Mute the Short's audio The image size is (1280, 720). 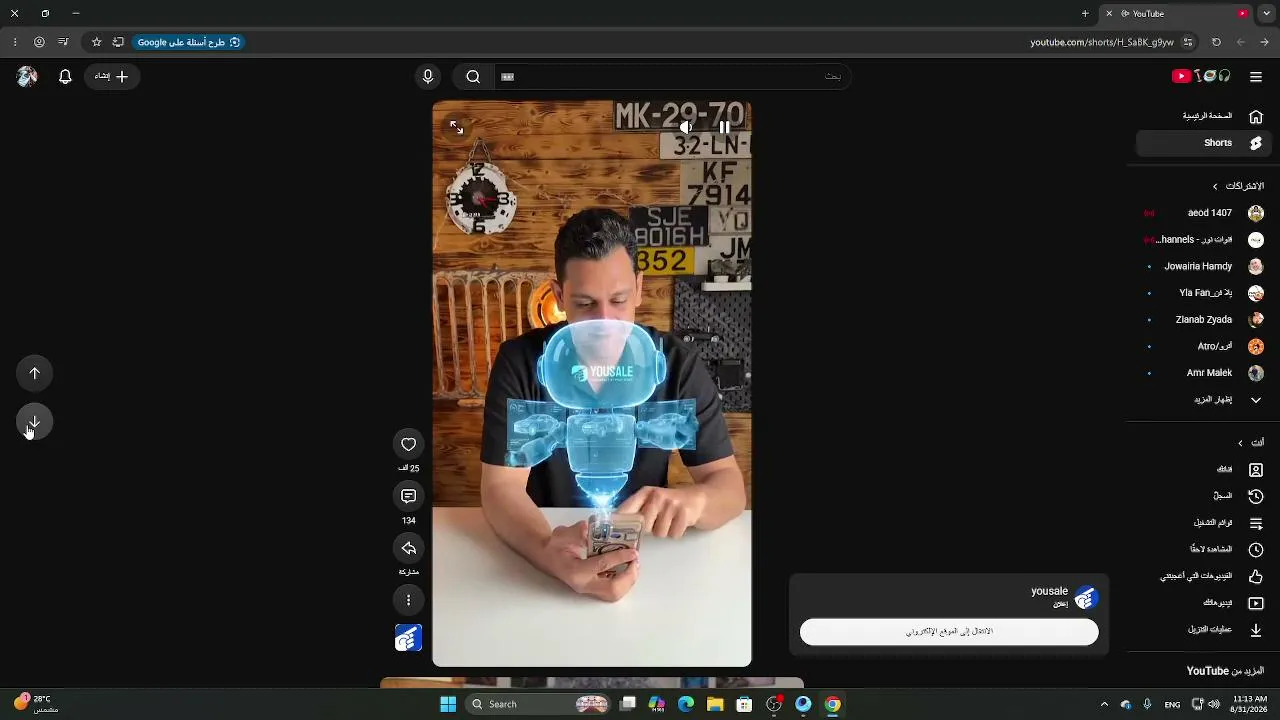(686, 127)
